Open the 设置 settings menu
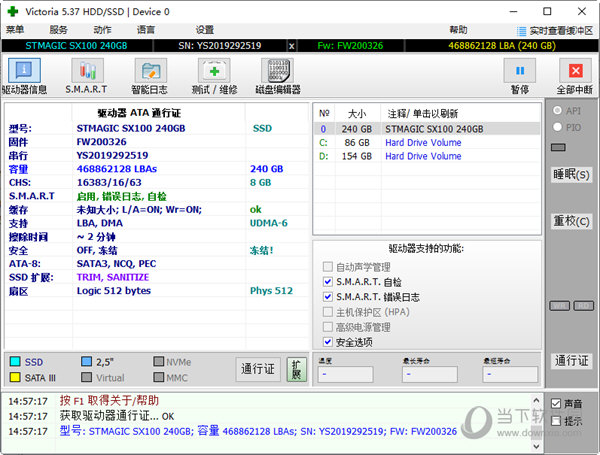 (x=205, y=30)
